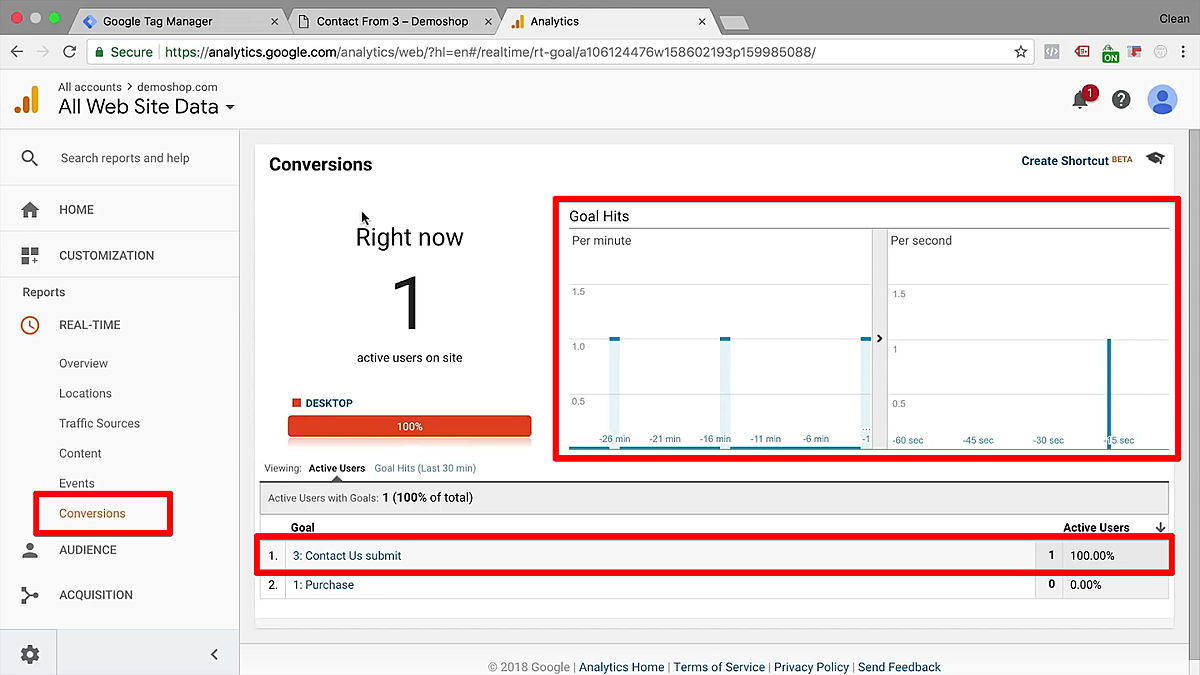Image resolution: width=1200 pixels, height=675 pixels.
Task: Open the Real-Time Content report
Action: (80, 454)
